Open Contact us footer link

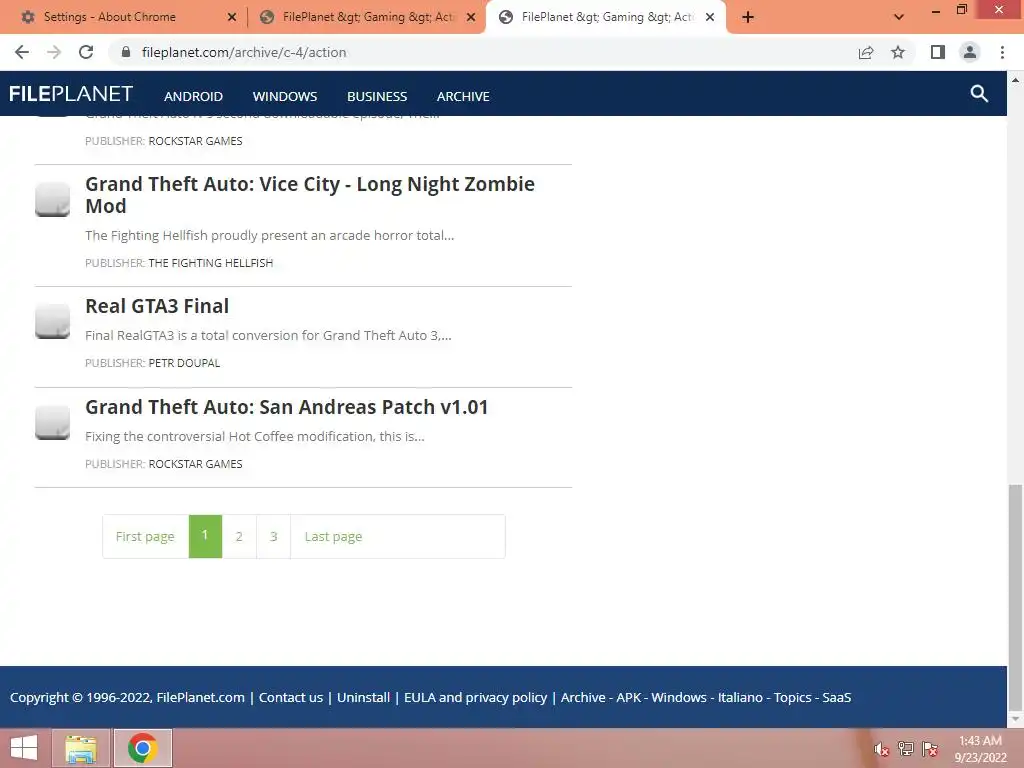291,697
